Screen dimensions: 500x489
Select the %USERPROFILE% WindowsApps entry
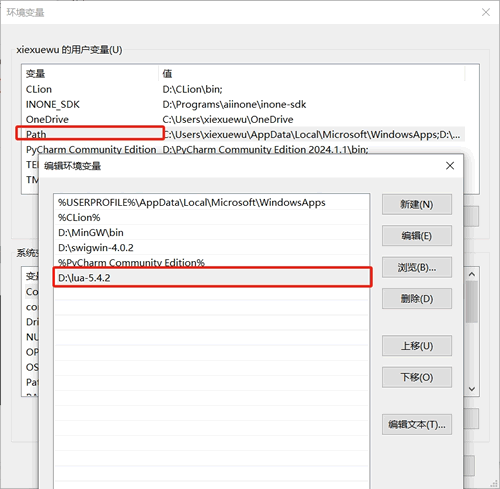tap(212, 203)
